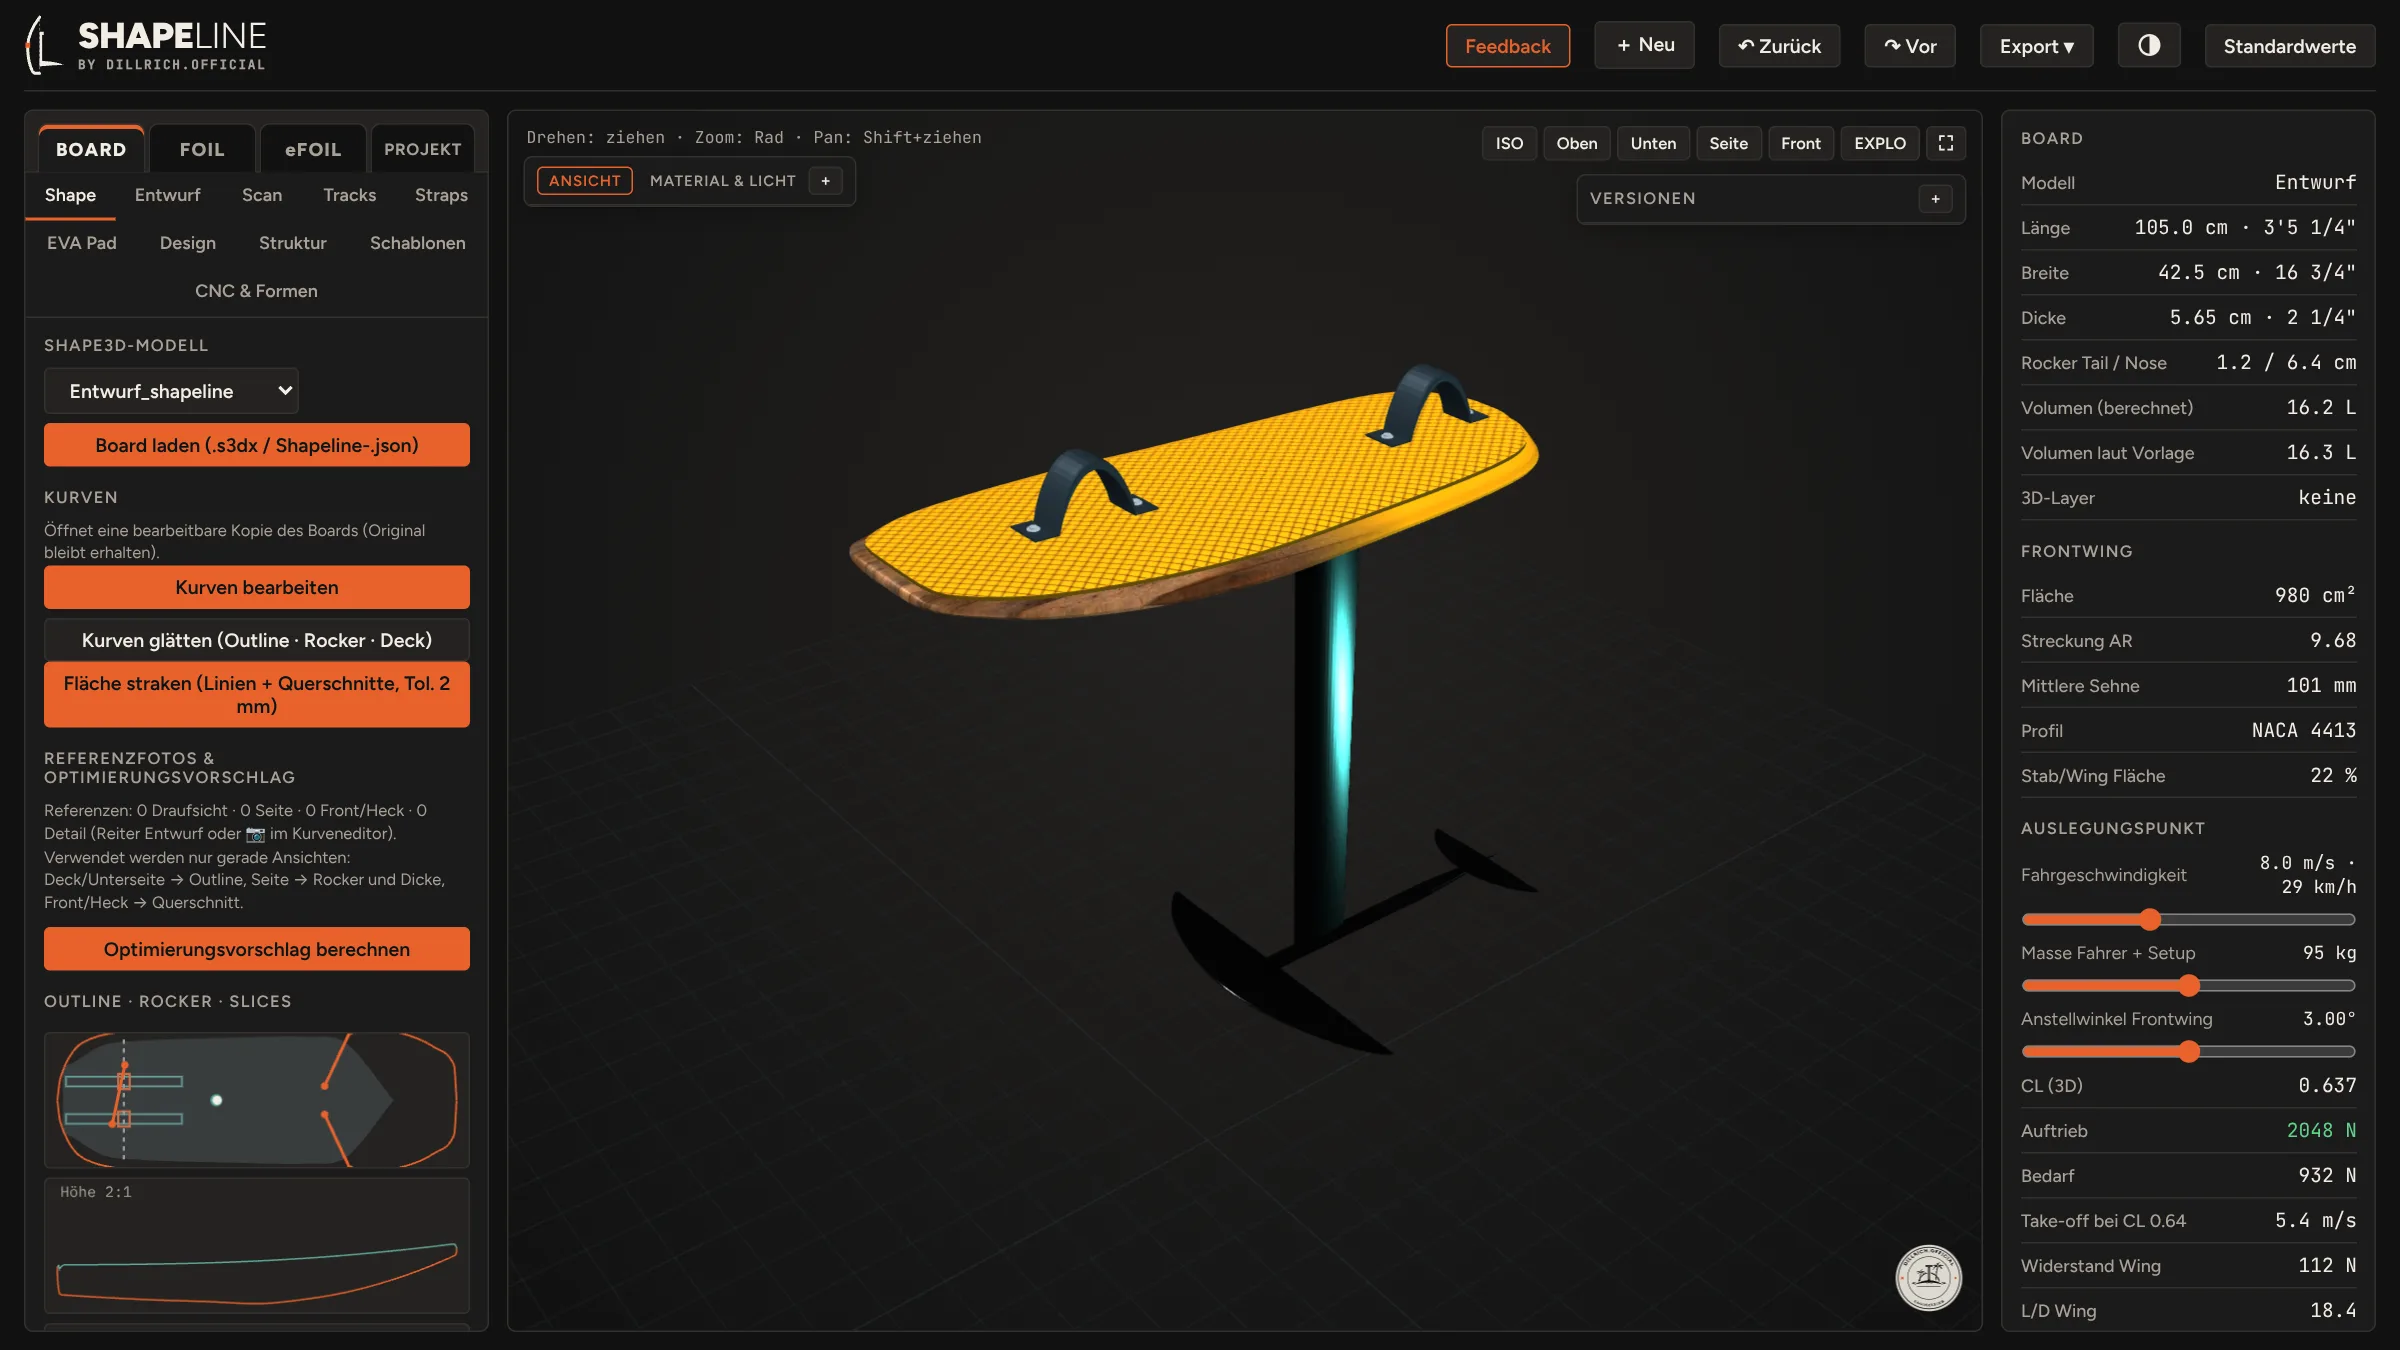Undo with the Zurück button
The width and height of the screenshot is (2400, 1350).
[1779, 46]
